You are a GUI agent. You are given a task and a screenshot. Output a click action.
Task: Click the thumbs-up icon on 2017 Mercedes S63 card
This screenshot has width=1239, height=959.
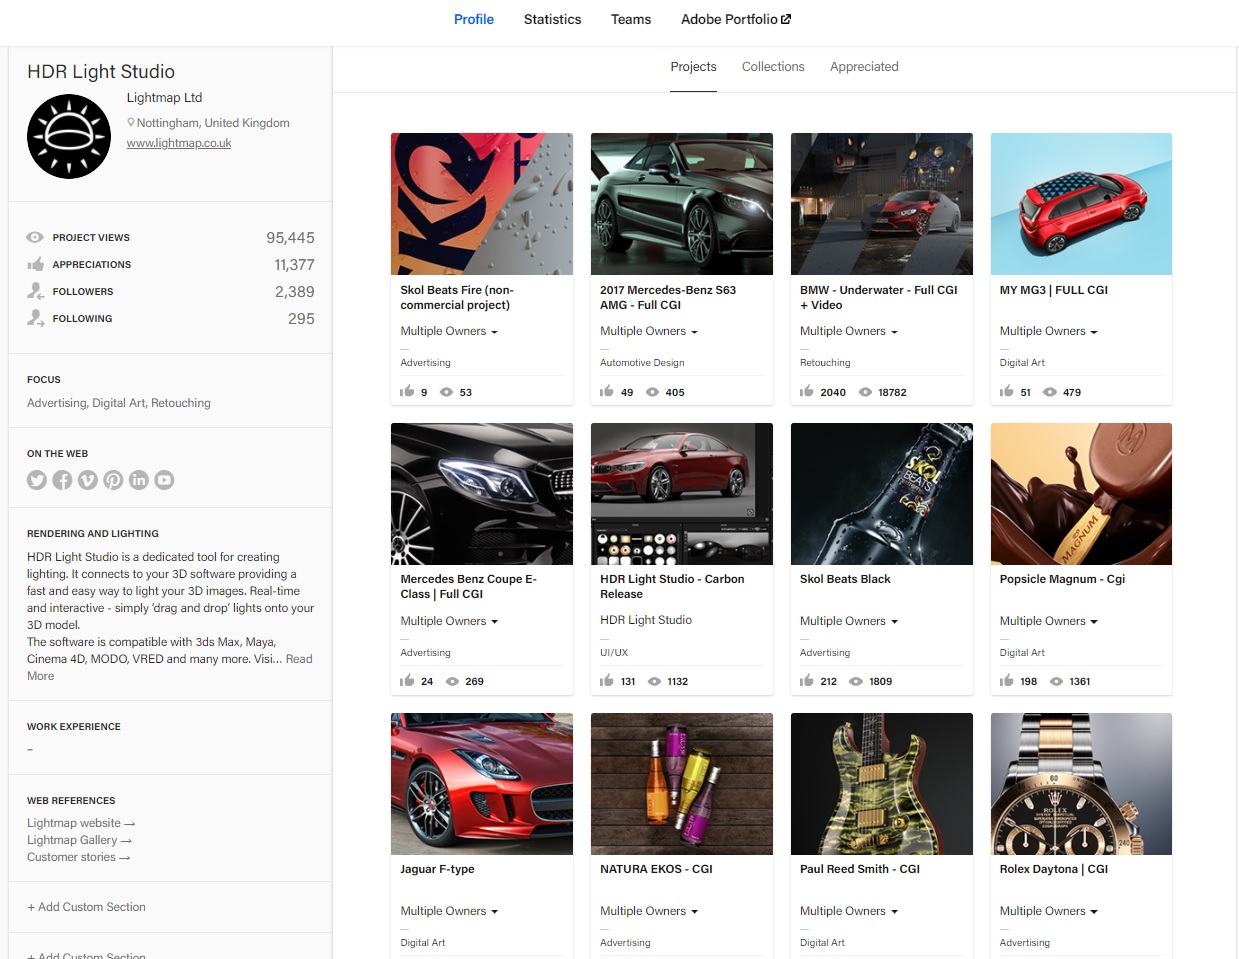[x=607, y=391]
